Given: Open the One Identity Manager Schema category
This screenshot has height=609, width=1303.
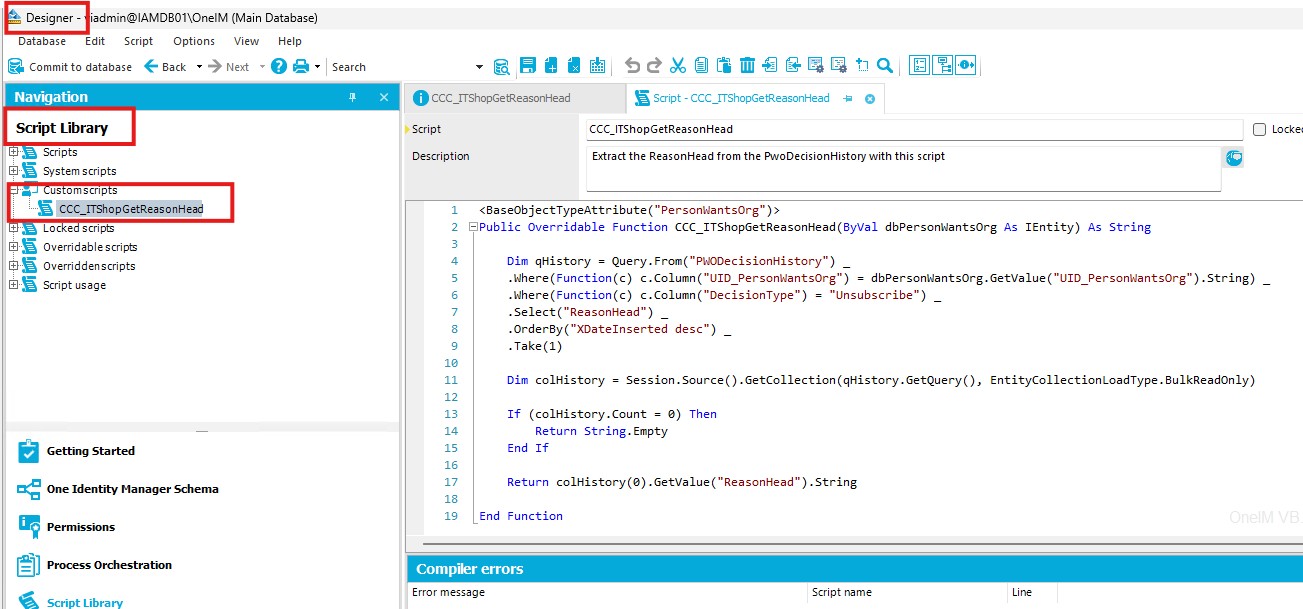Looking at the screenshot, I should click(x=132, y=489).
